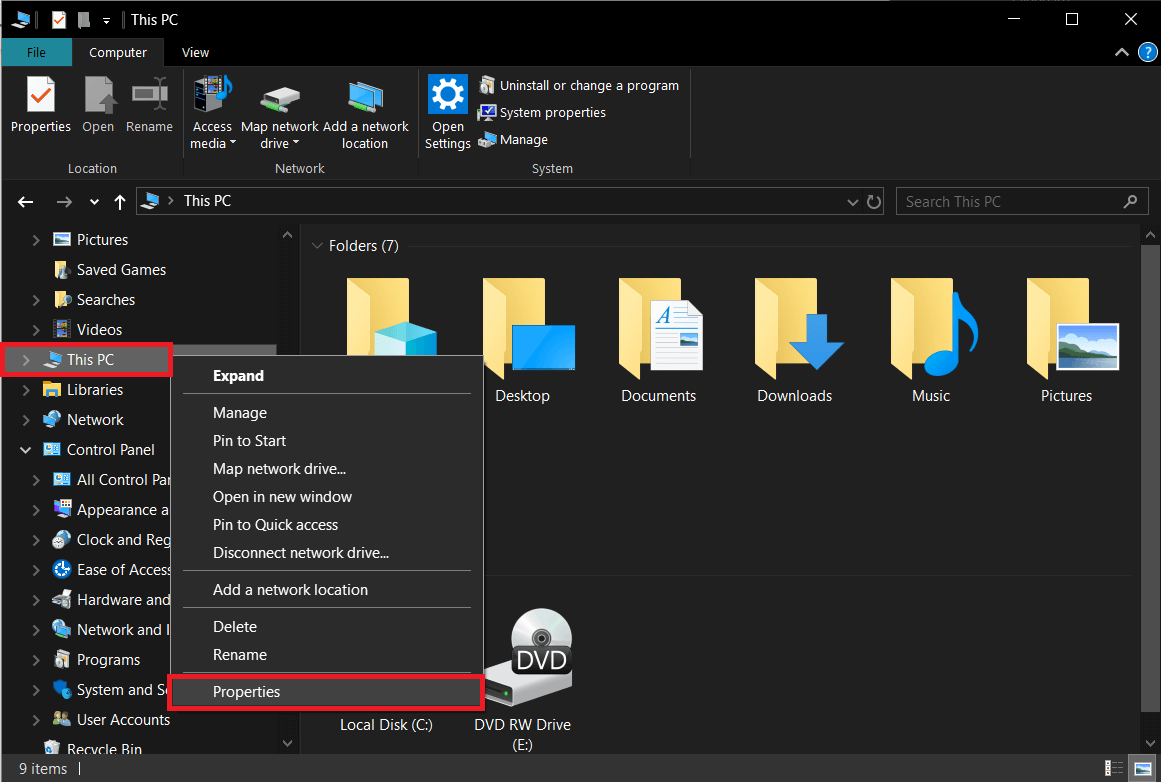The image size is (1161, 782).
Task: Click inside the Search This PC box
Action: 1010,201
